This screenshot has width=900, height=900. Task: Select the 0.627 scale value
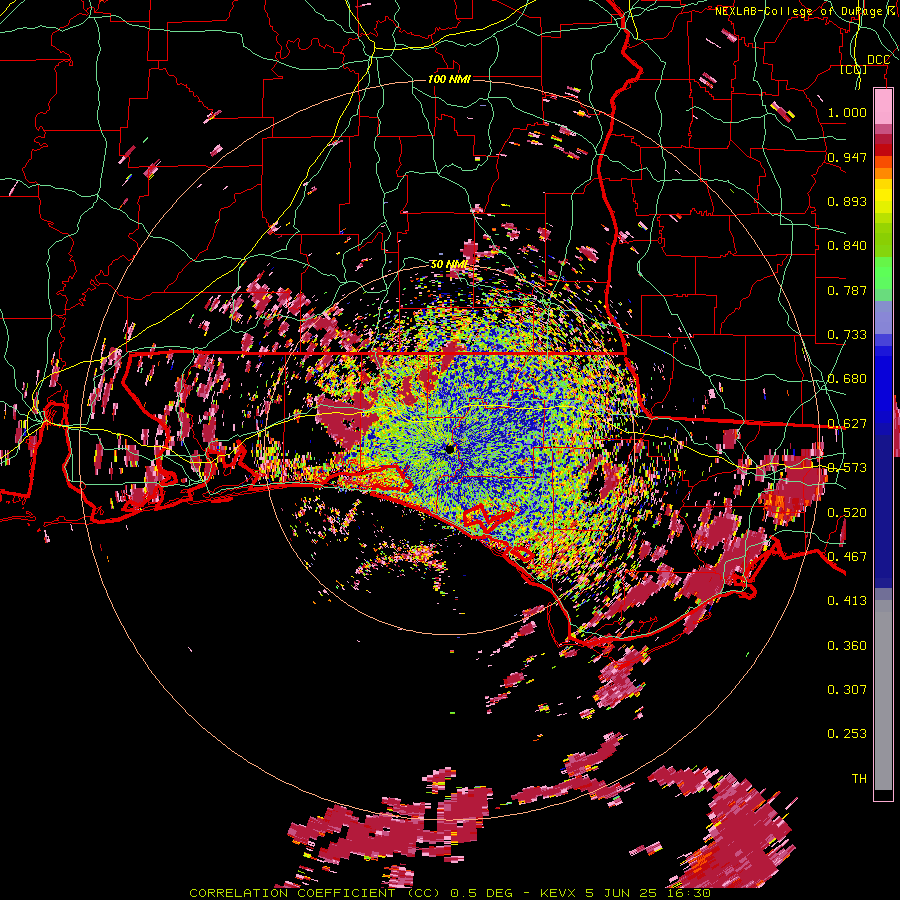point(847,424)
